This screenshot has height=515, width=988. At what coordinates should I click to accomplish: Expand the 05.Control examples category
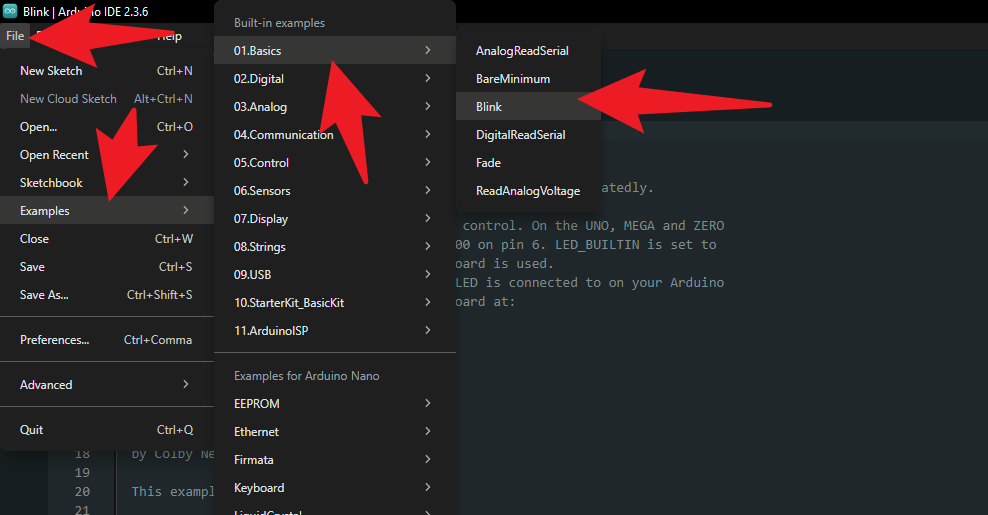(x=335, y=163)
